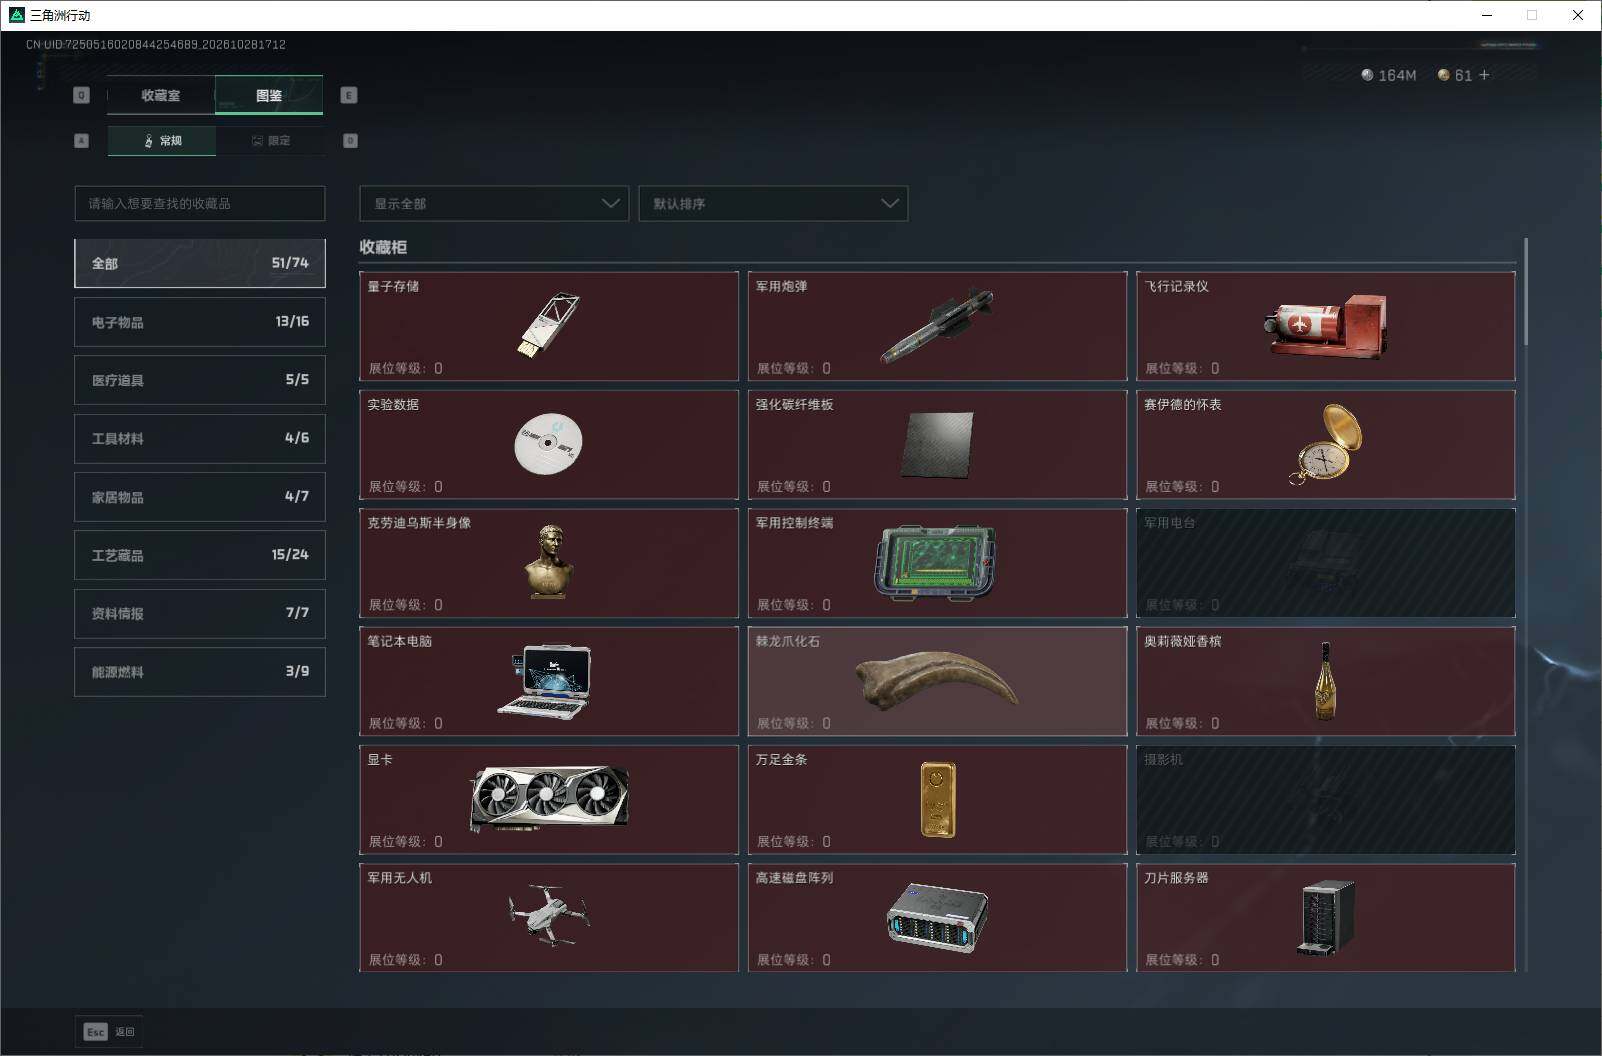Click the 飞行记录仪 red recorder icon
The image size is (1602, 1056).
pyautogui.click(x=1325, y=326)
